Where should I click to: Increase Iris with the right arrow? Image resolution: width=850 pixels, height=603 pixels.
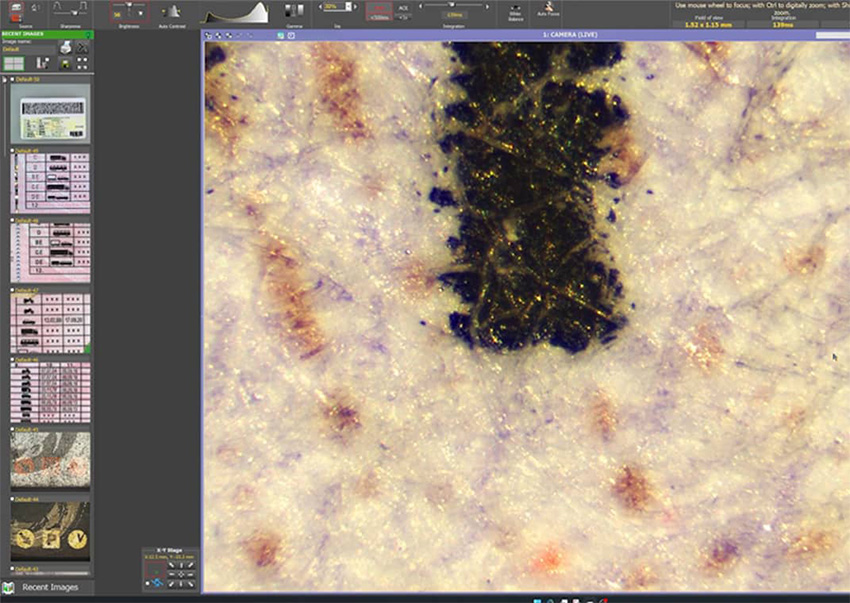click(356, 7)
